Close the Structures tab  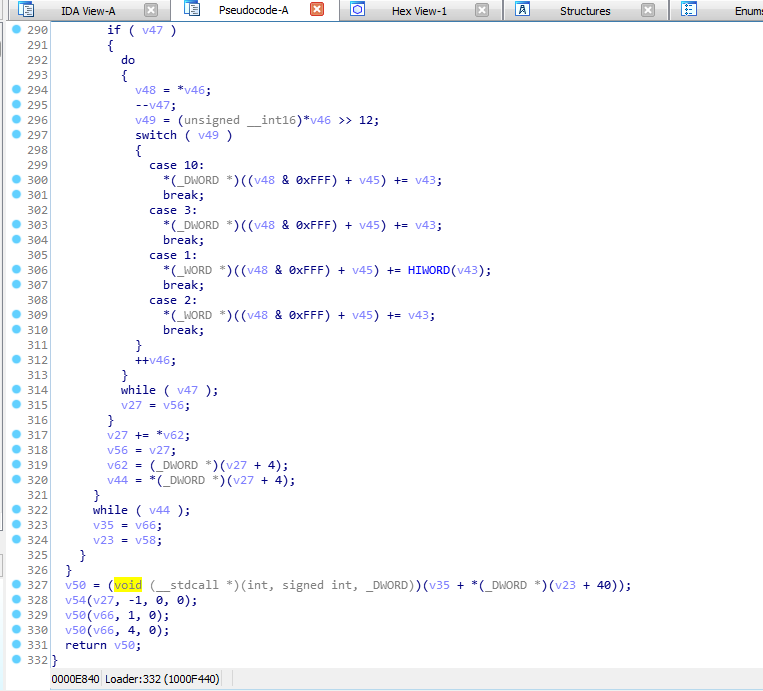648,11
